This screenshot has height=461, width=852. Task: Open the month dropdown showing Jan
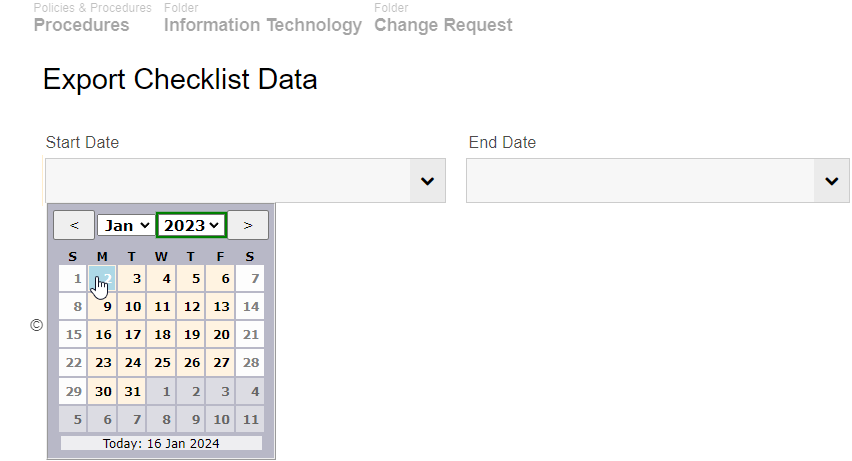125,225
